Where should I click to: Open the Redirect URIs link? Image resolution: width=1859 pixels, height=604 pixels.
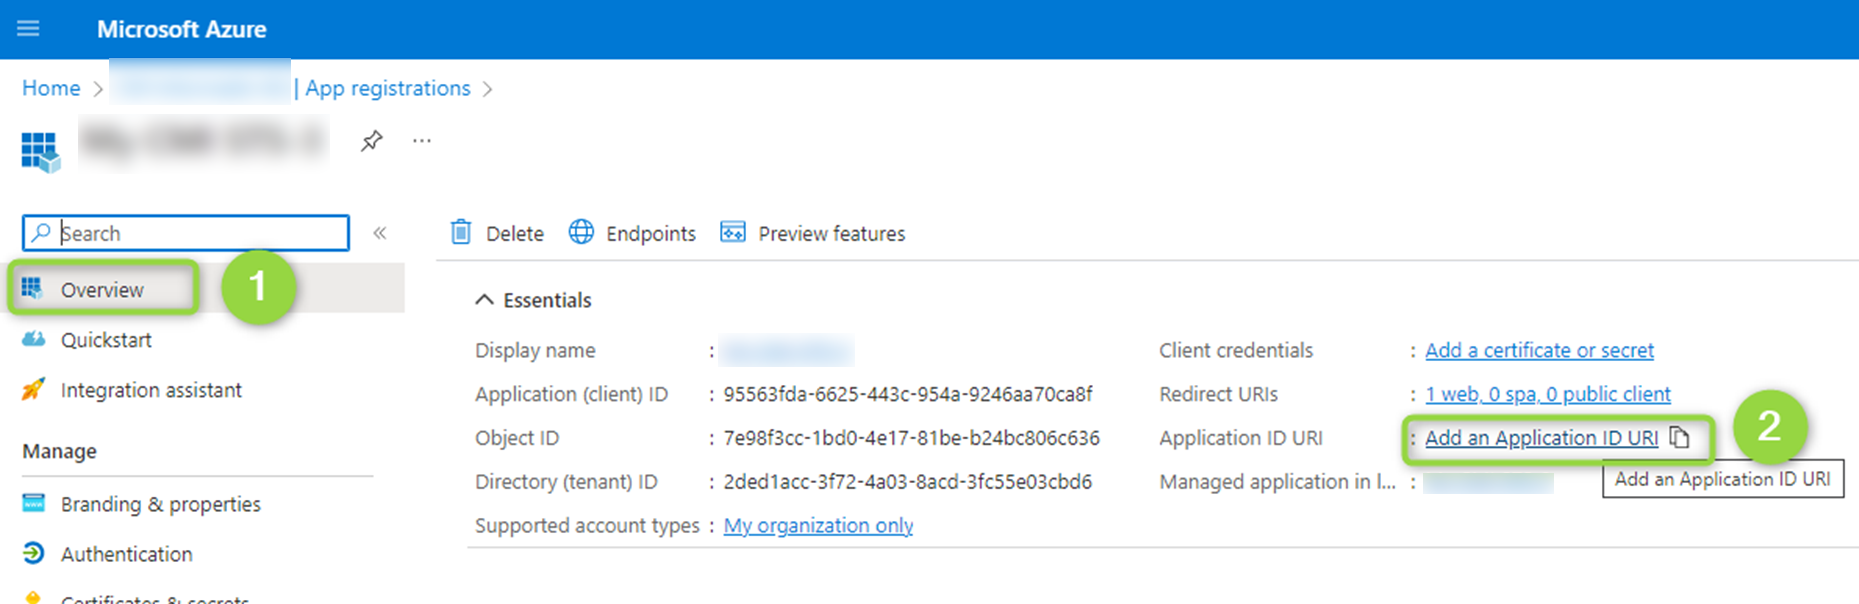tap(1547, 394)
